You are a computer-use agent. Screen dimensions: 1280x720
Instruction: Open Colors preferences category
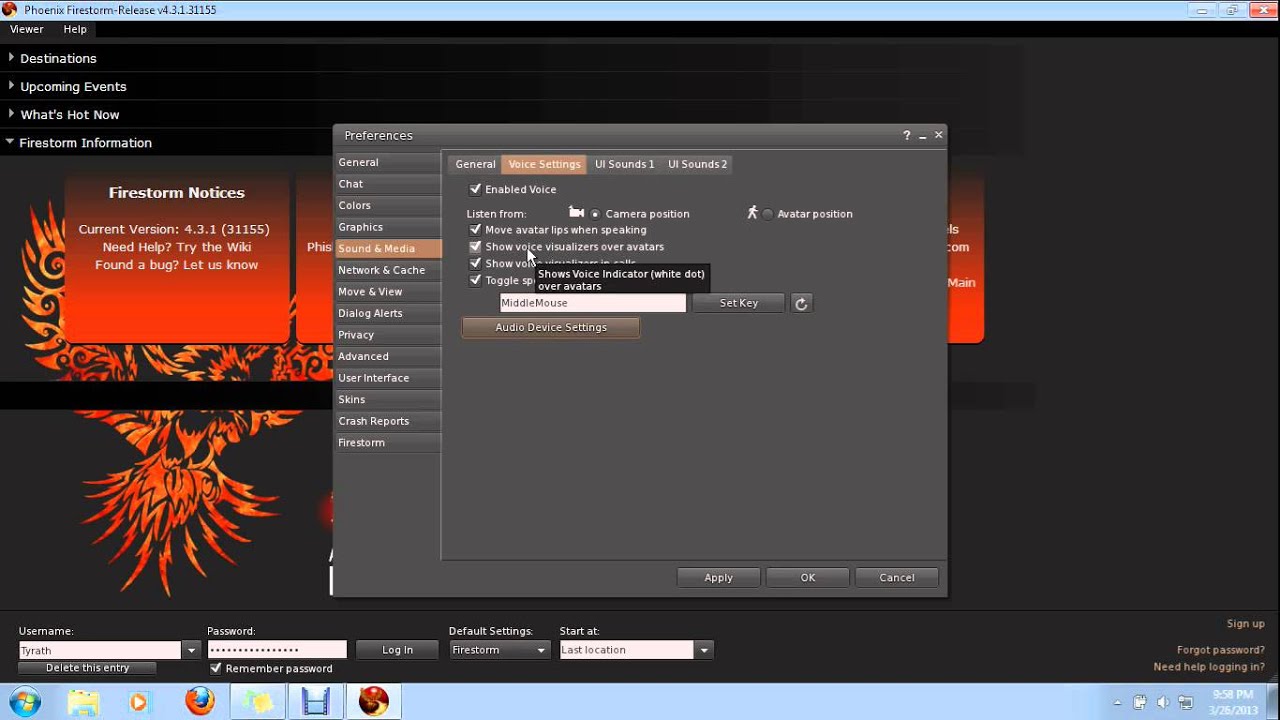click(x=387, y=205)
